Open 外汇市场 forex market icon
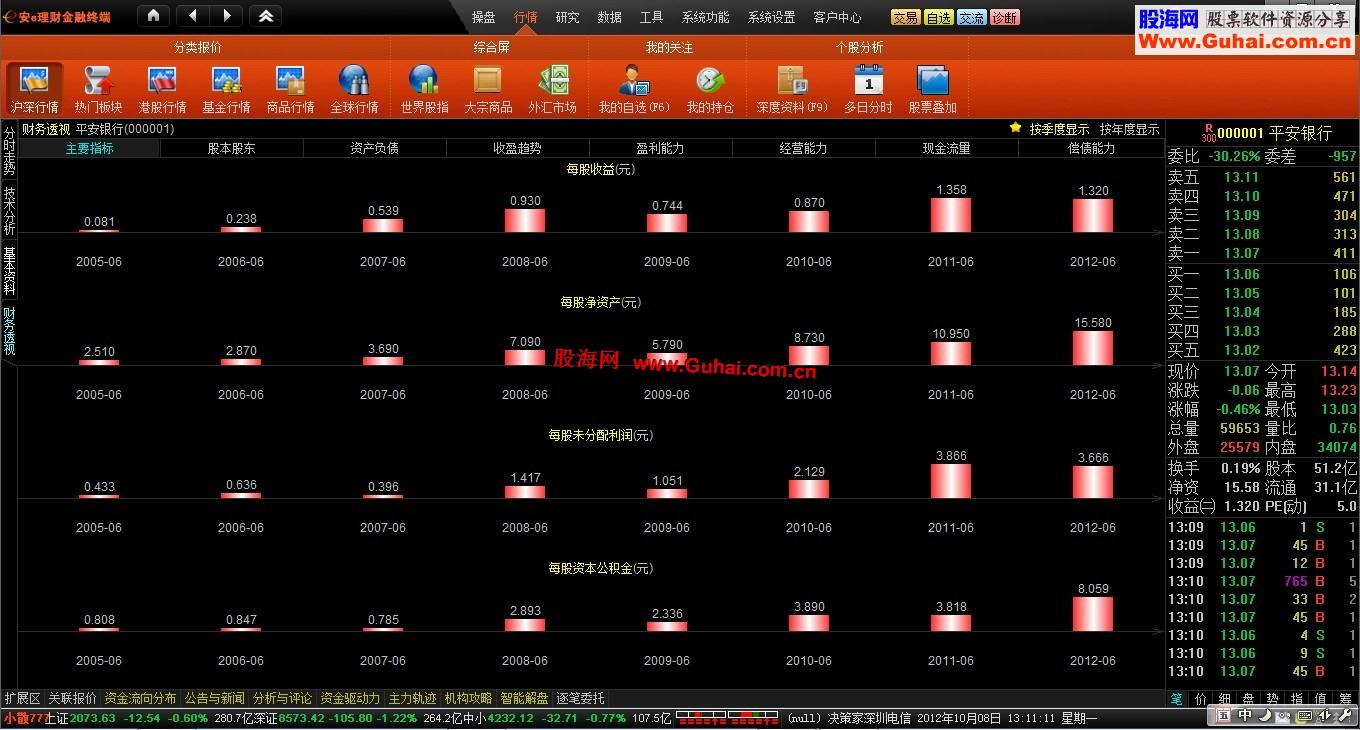This screenshot has height=730, width=1360. (x=552, y=89)
